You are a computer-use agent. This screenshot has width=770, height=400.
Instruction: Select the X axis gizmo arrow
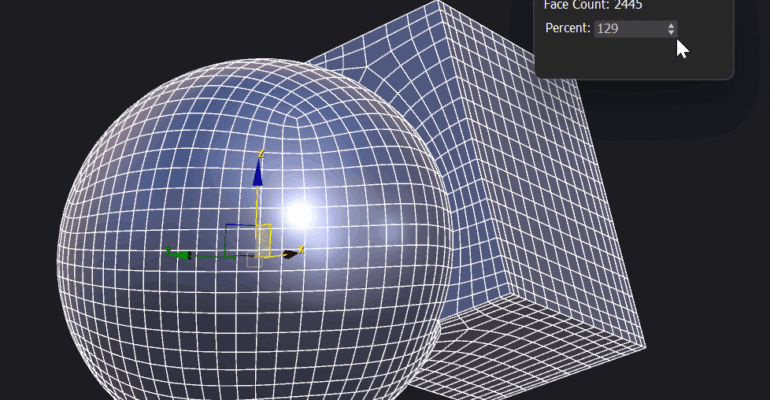pyautogui.click(x=290, y=254)
